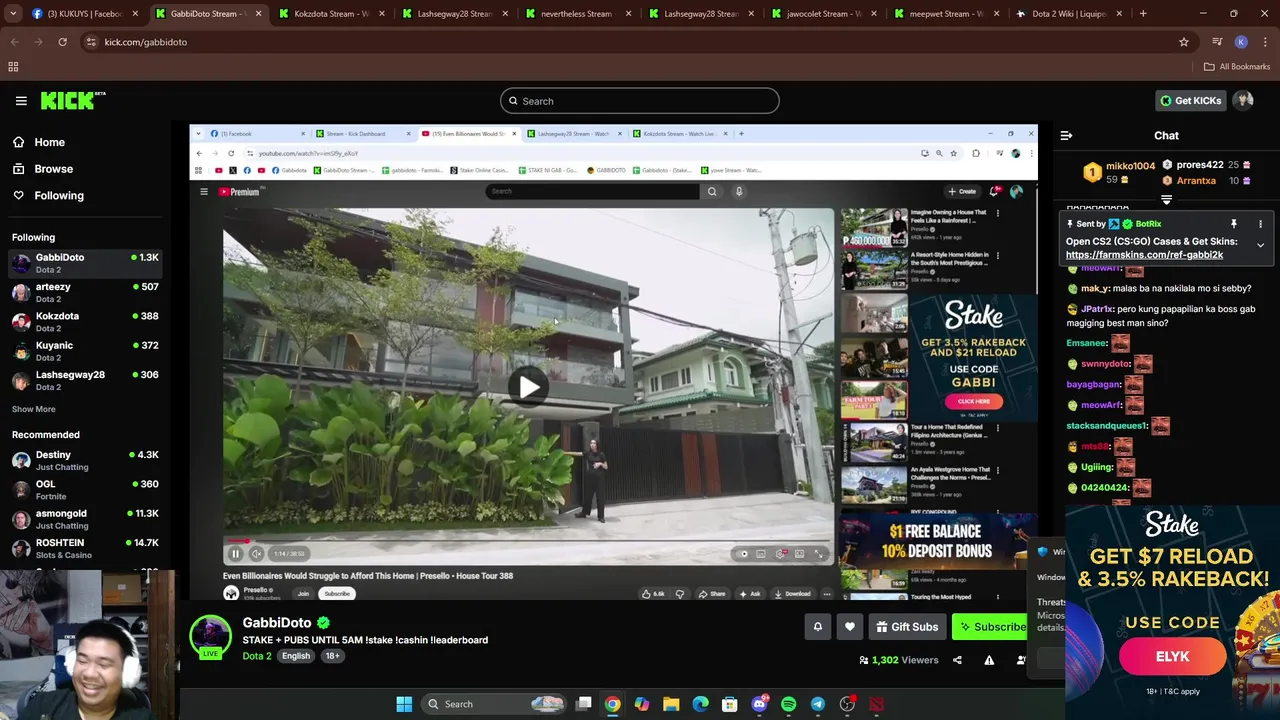This screenshot has width=1280, height=720.
Task: Unpin the BotRix pinned message
Action: pyautogui.click(x=1234, y=224)
